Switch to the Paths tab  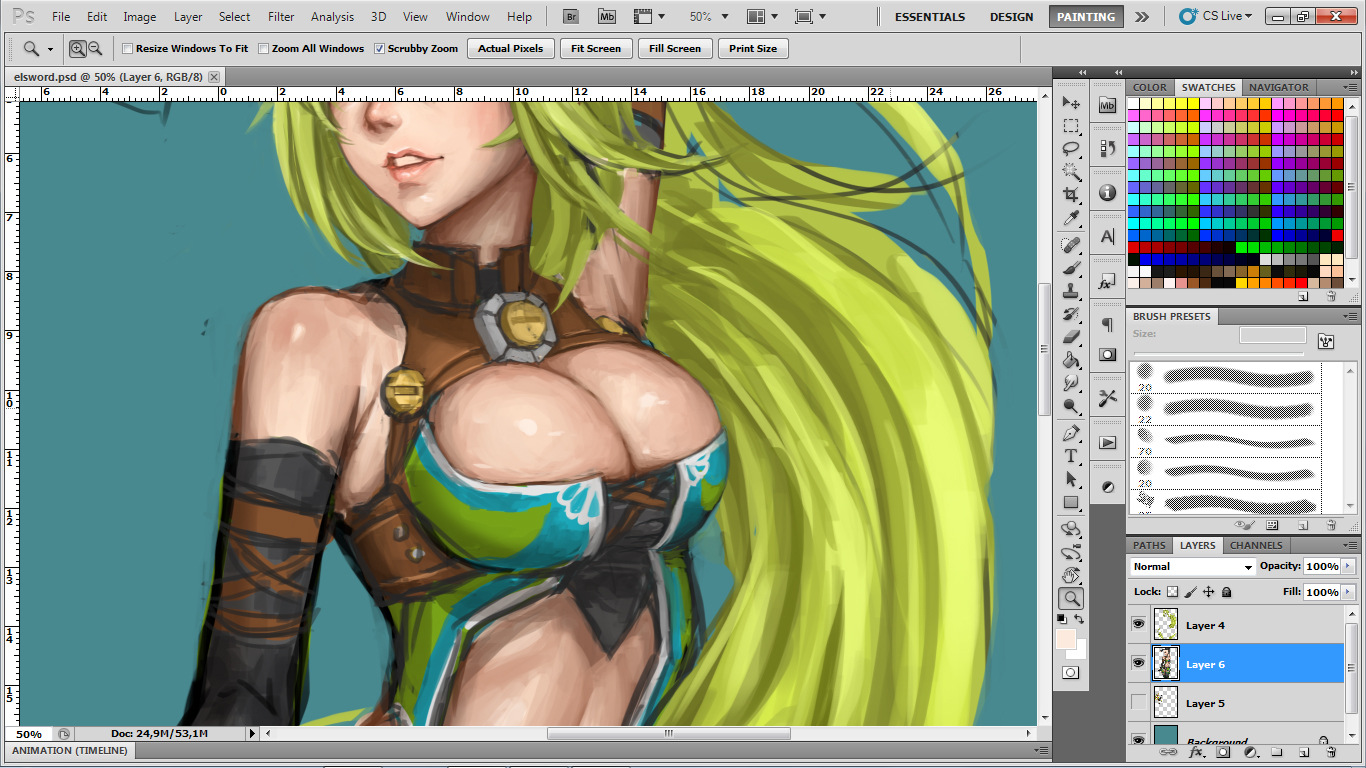pos(1149,546)
